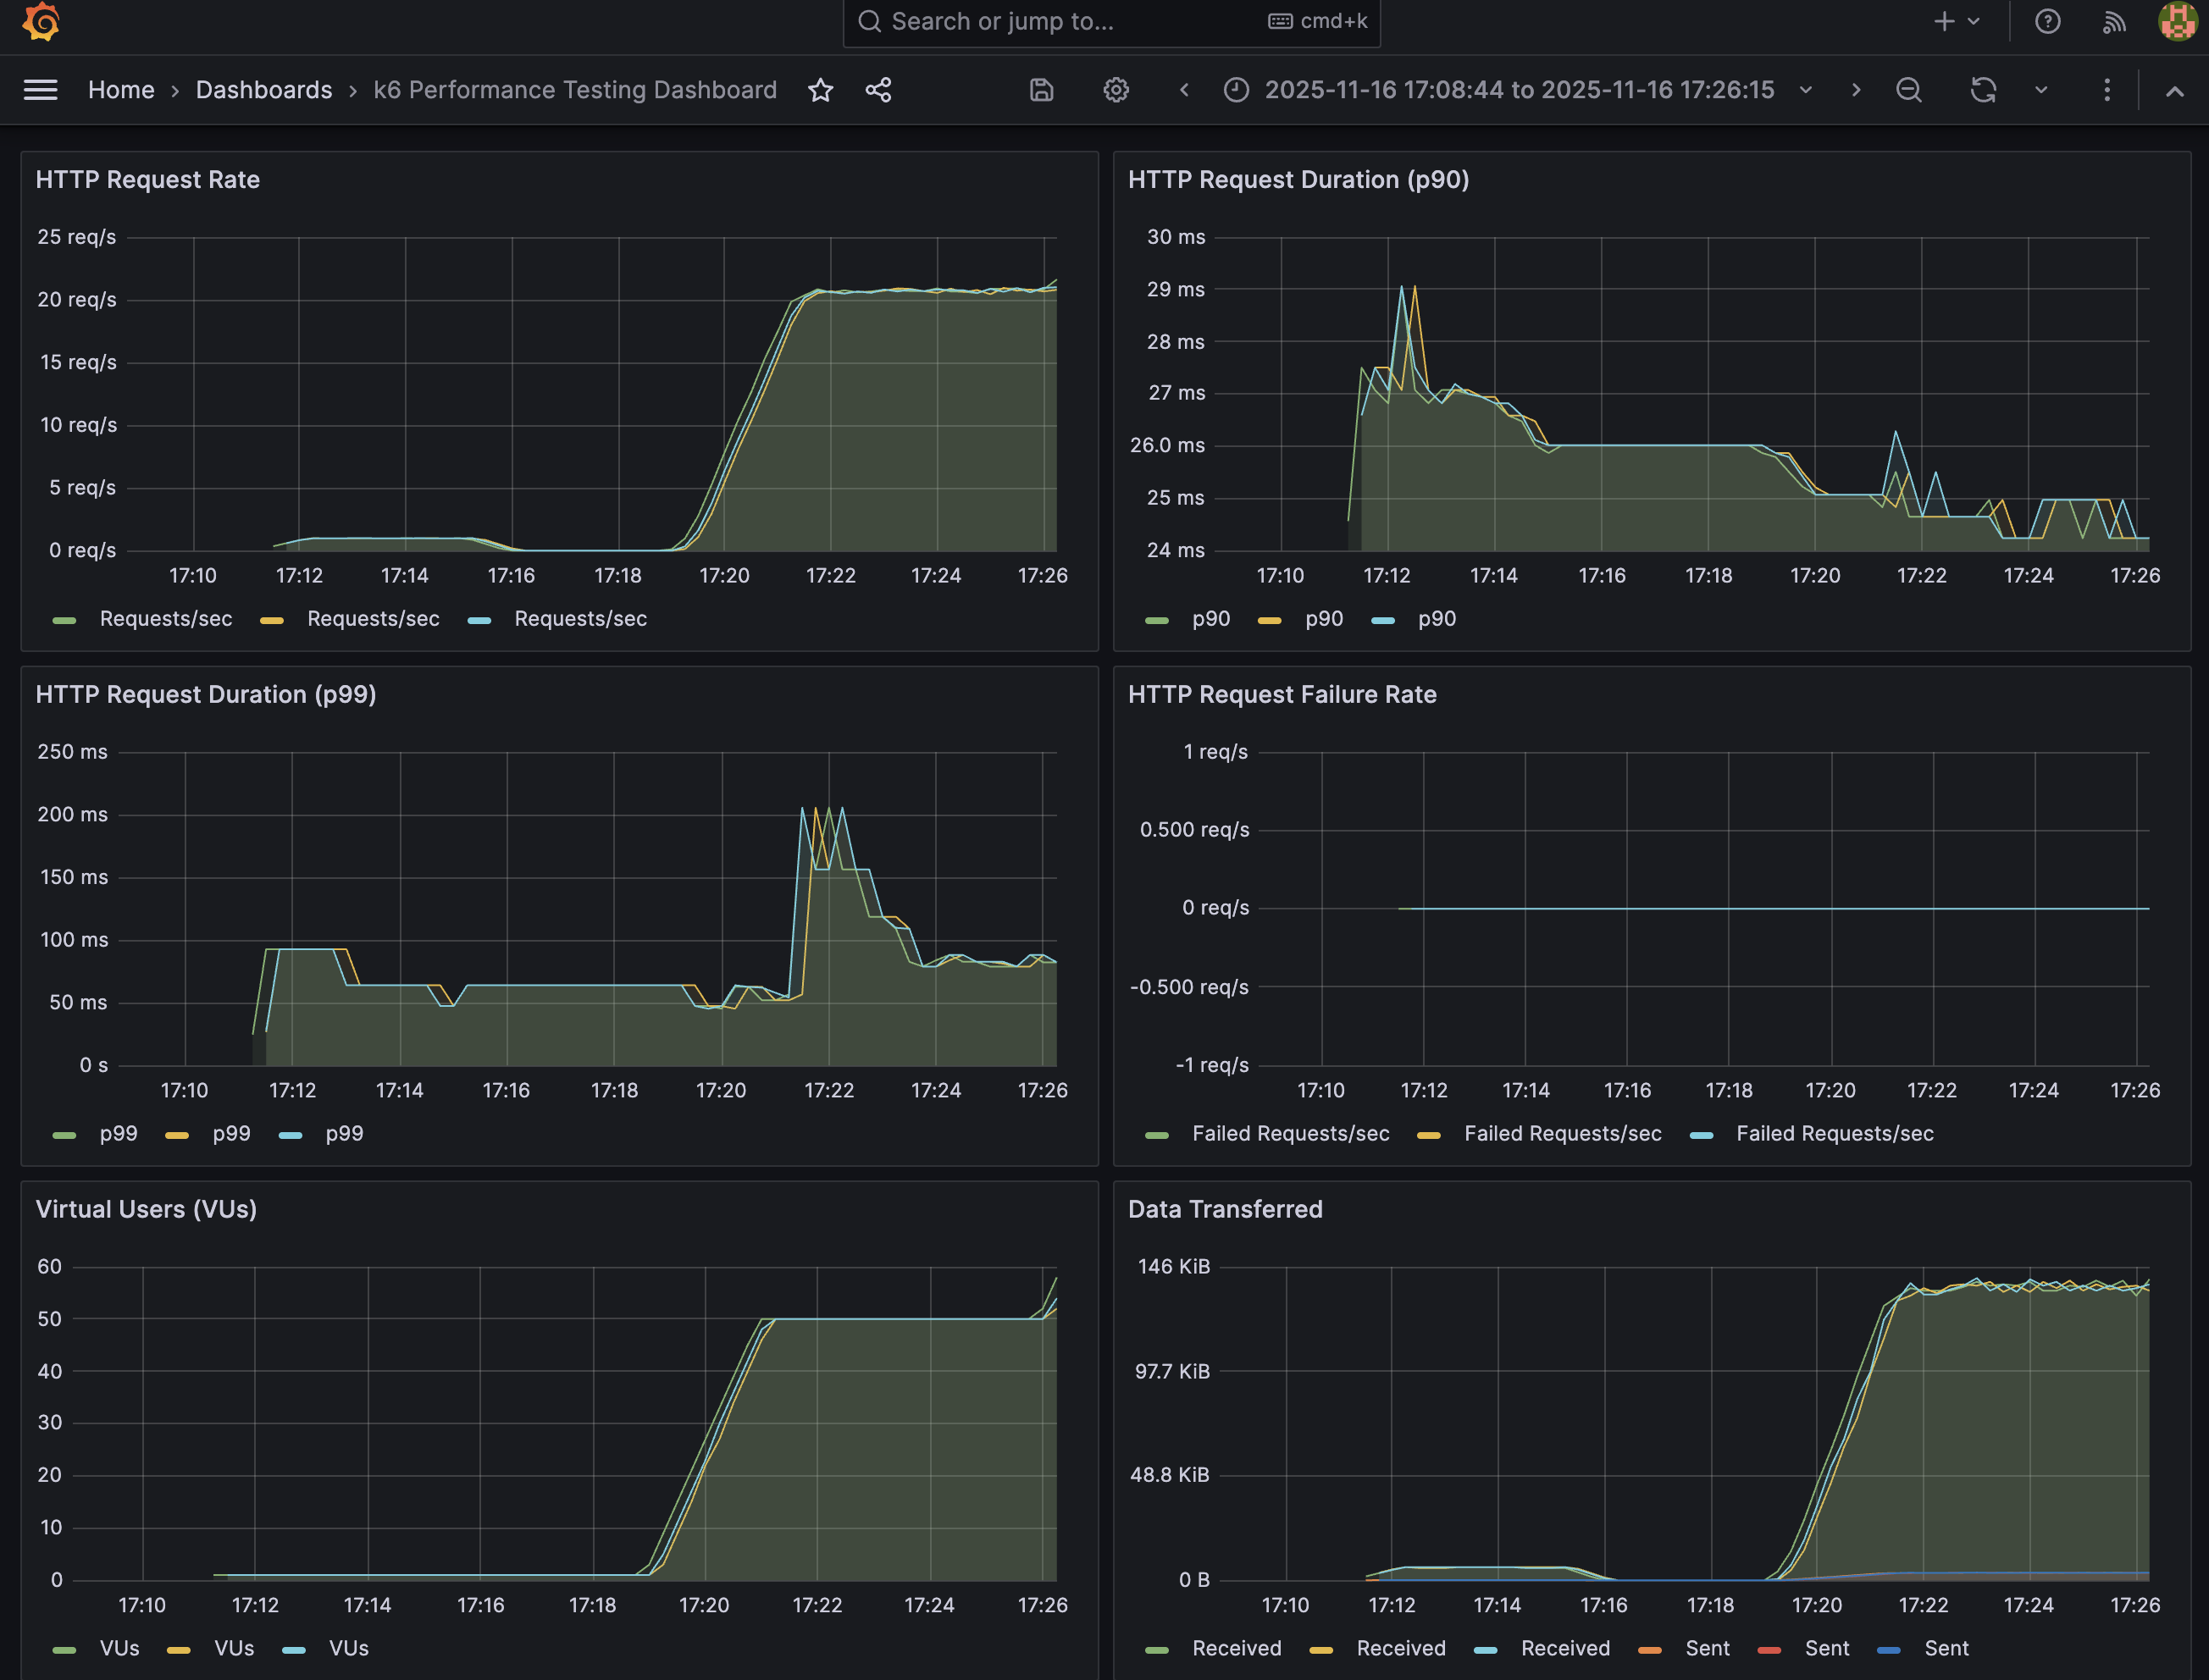Screen dimensions: 2209x1680
Task: Open the hamburger navigation menu
Action: (41, 90)
